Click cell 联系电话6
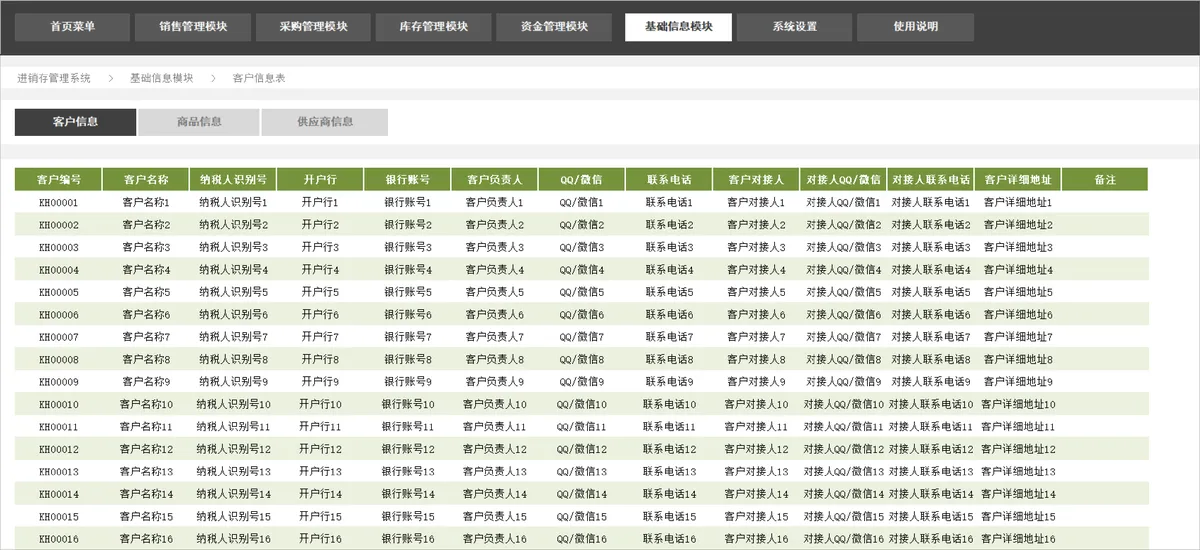Viewport: 1200px width, 550px height. pyautogui.click(x=669, y=315)
